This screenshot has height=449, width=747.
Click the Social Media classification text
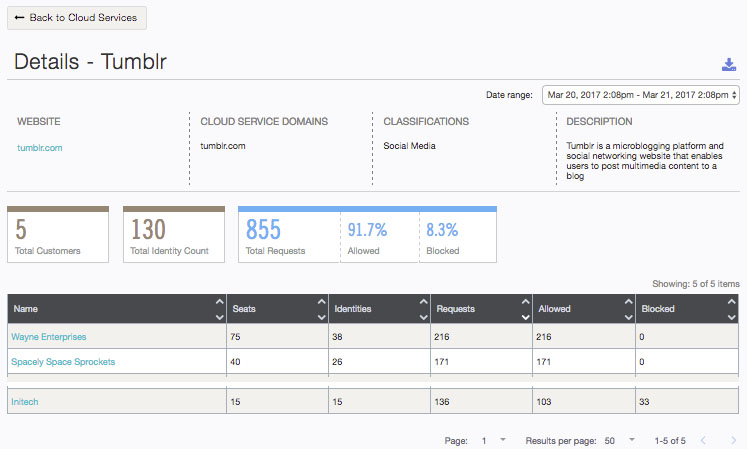coord(409,146)
